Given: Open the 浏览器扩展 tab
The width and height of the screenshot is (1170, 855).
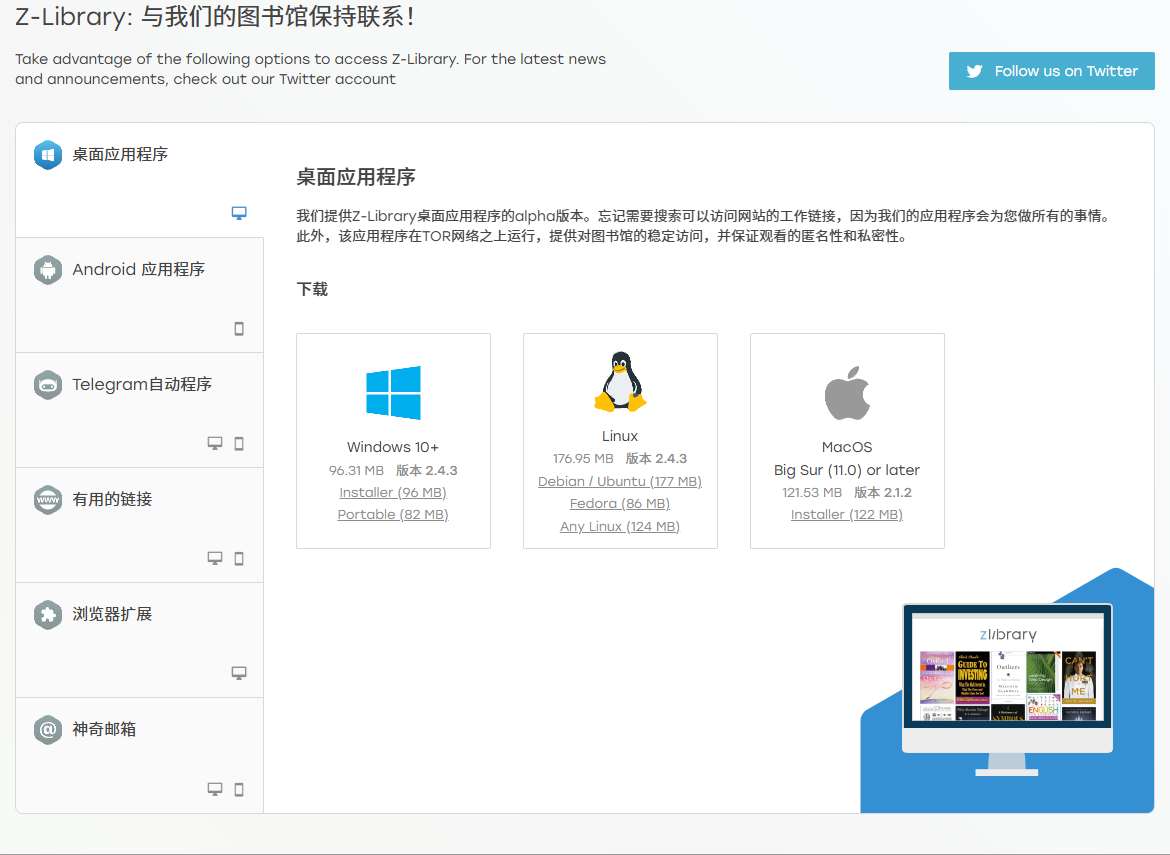Looking at the screenshot, I should [x=140, y=640].
